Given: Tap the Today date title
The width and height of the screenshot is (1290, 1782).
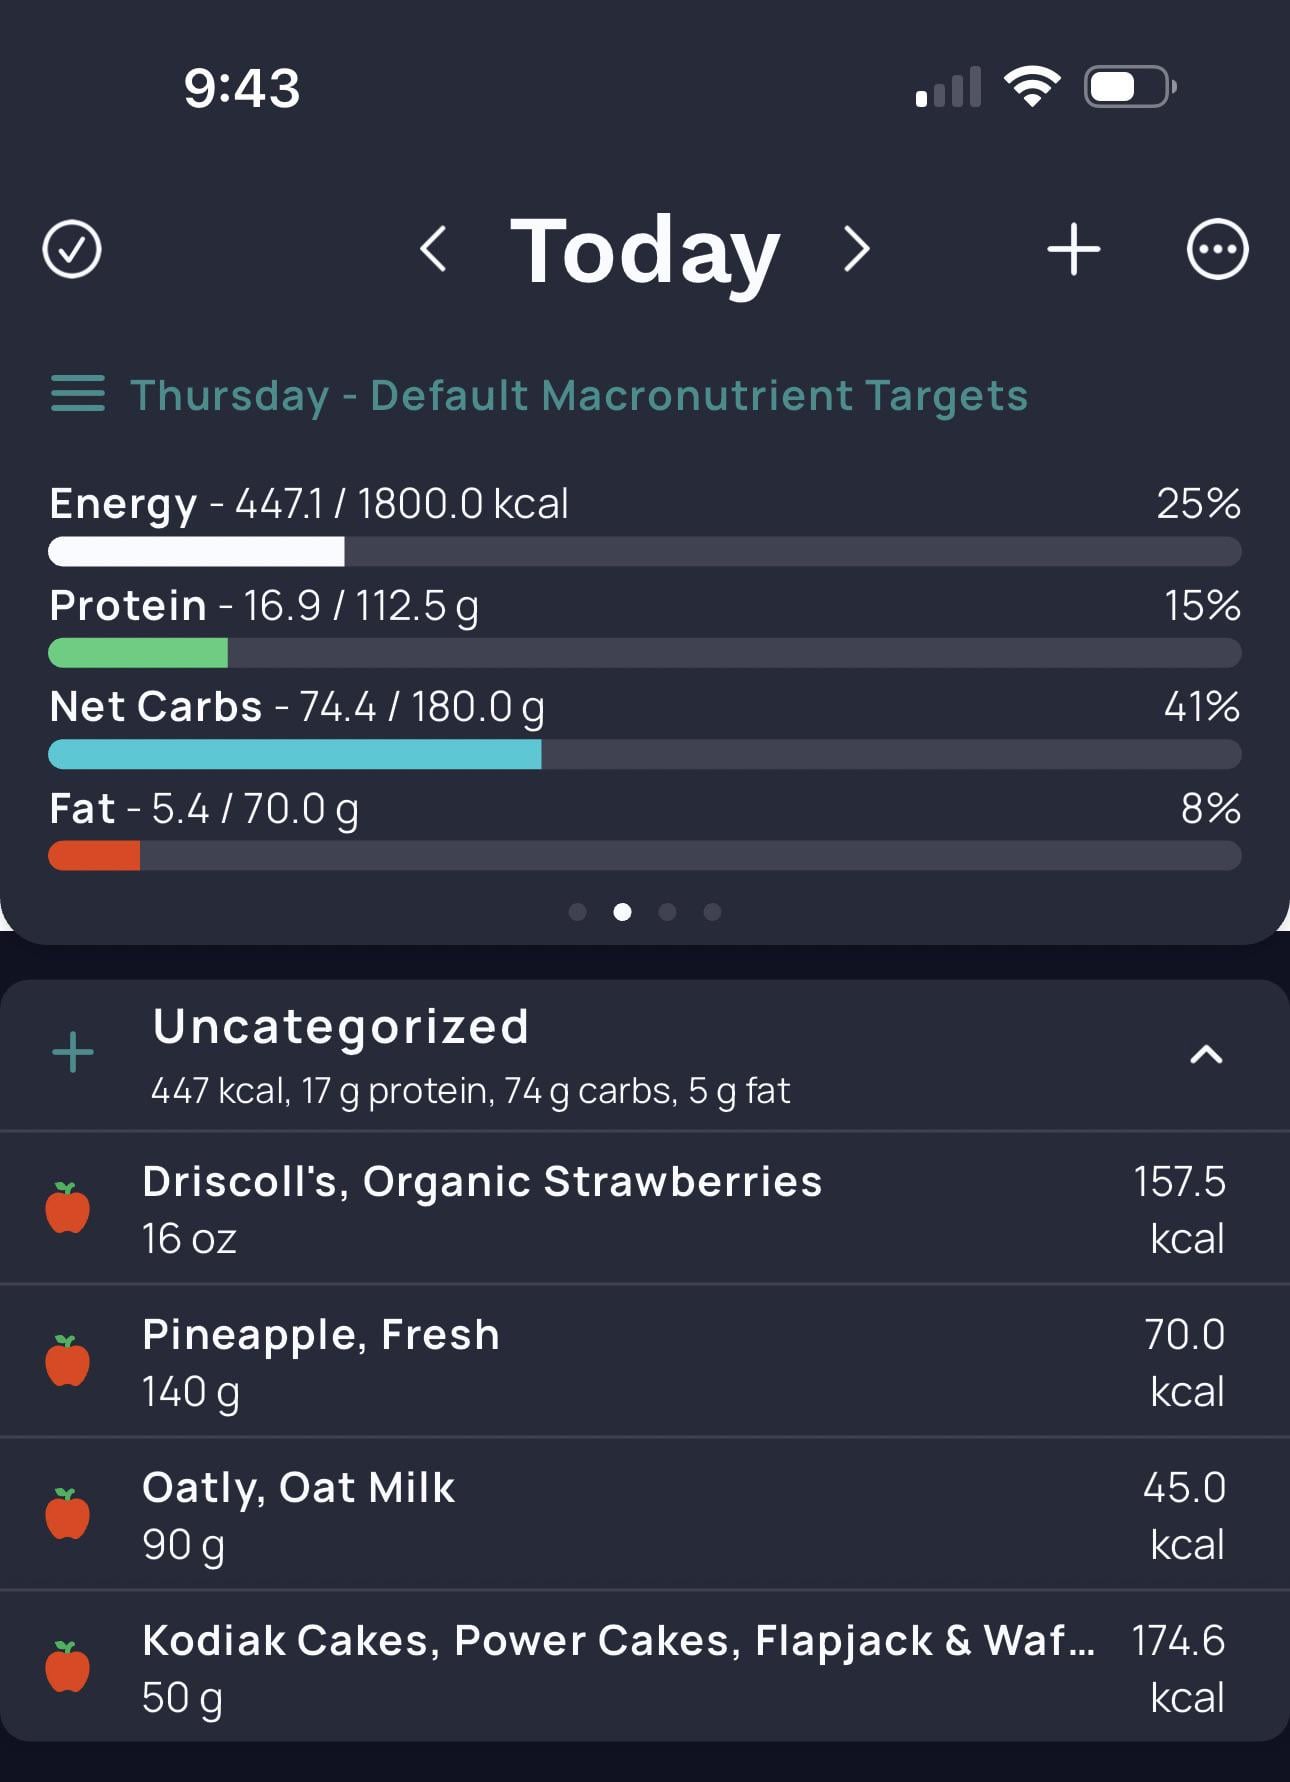Looking at the screenshot, I should [x=645, y=250].
